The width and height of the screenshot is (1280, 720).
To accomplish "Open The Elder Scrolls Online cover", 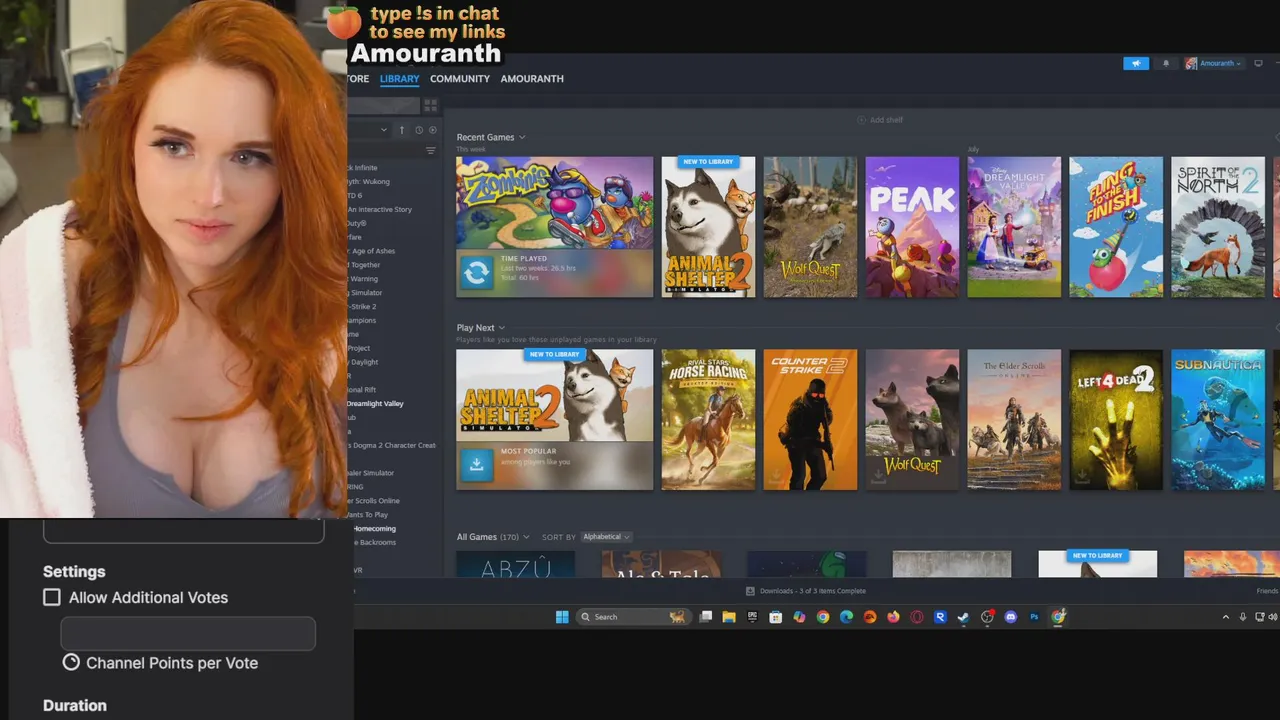I will pyautogui.click(x=1014, y=420).
